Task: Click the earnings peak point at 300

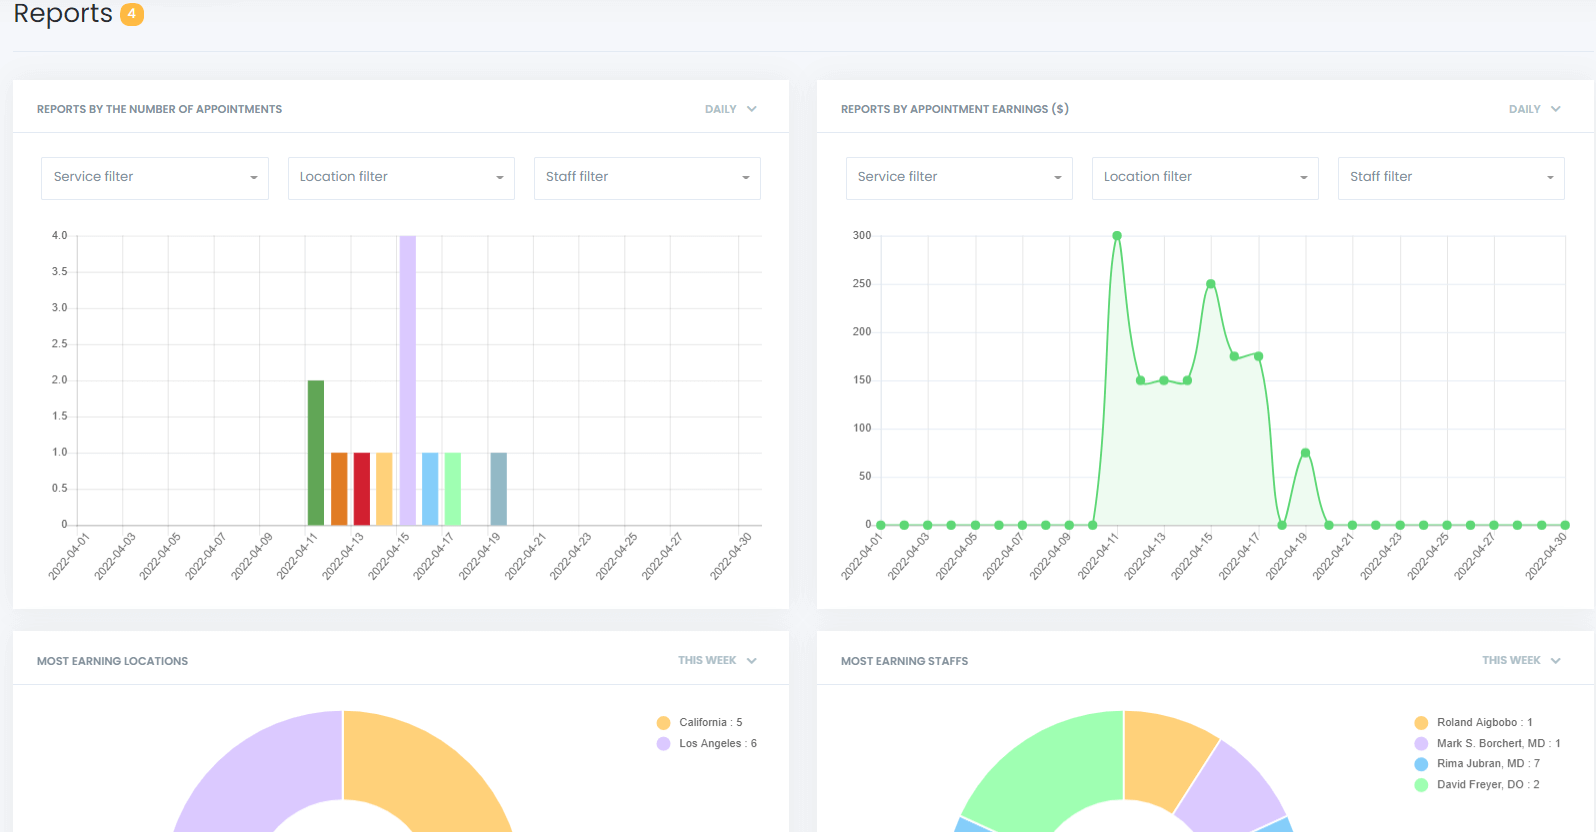Action: (x=1117, y=236)
